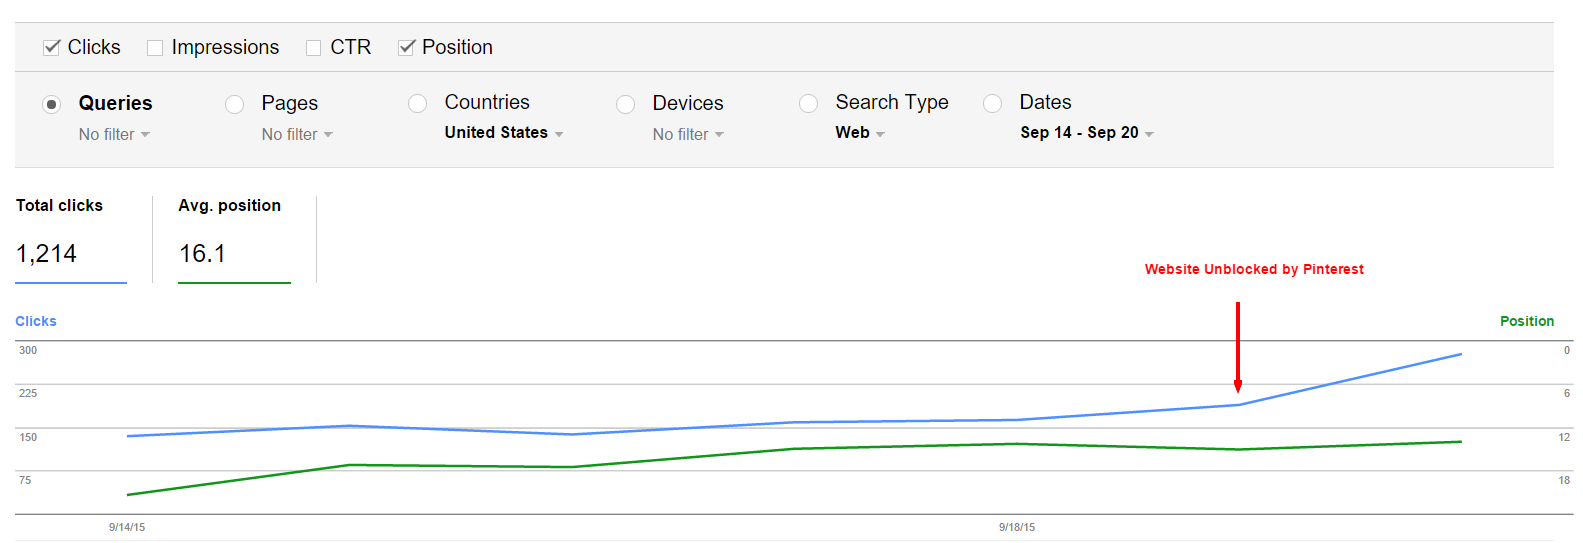This screenshot has width=1583, height=543.
Task: Choose the Pages radio button
Action: pyautogui.click(x=235, y=104)
